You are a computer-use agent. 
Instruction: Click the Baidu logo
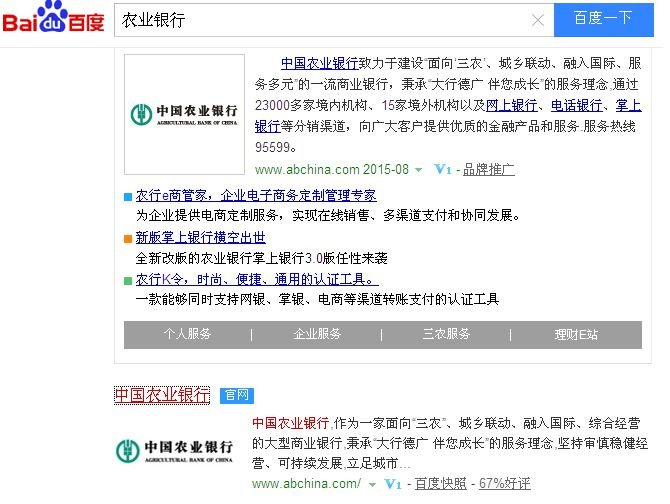point(53,18)
